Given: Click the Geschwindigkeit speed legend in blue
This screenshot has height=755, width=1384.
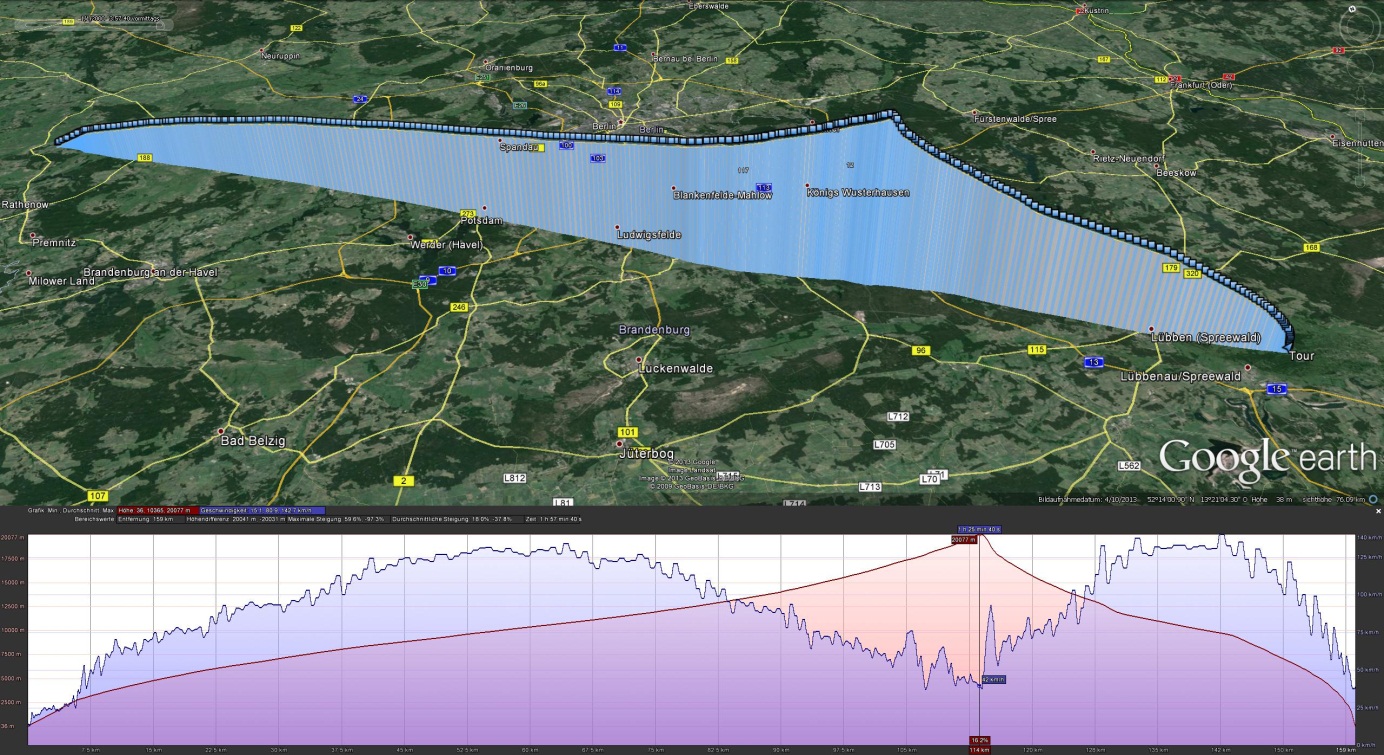Looking at the screenshot, I should (260, 510).
